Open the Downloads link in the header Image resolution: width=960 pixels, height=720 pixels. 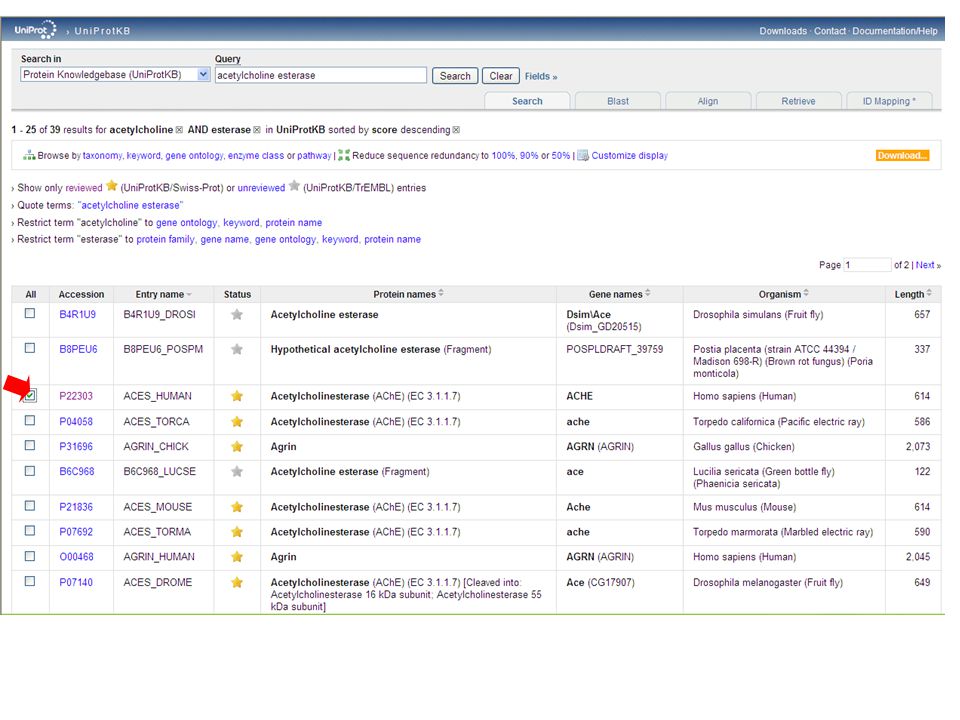click(x=783, y=31)
